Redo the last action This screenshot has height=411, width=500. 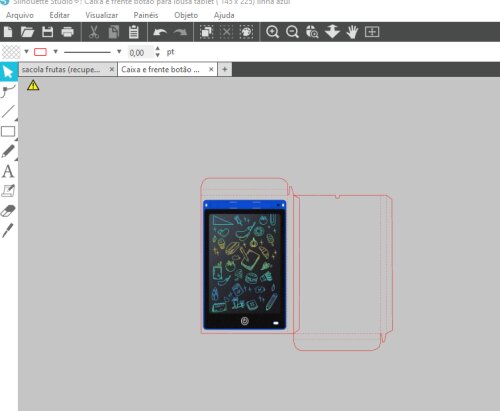pos(180,32)
